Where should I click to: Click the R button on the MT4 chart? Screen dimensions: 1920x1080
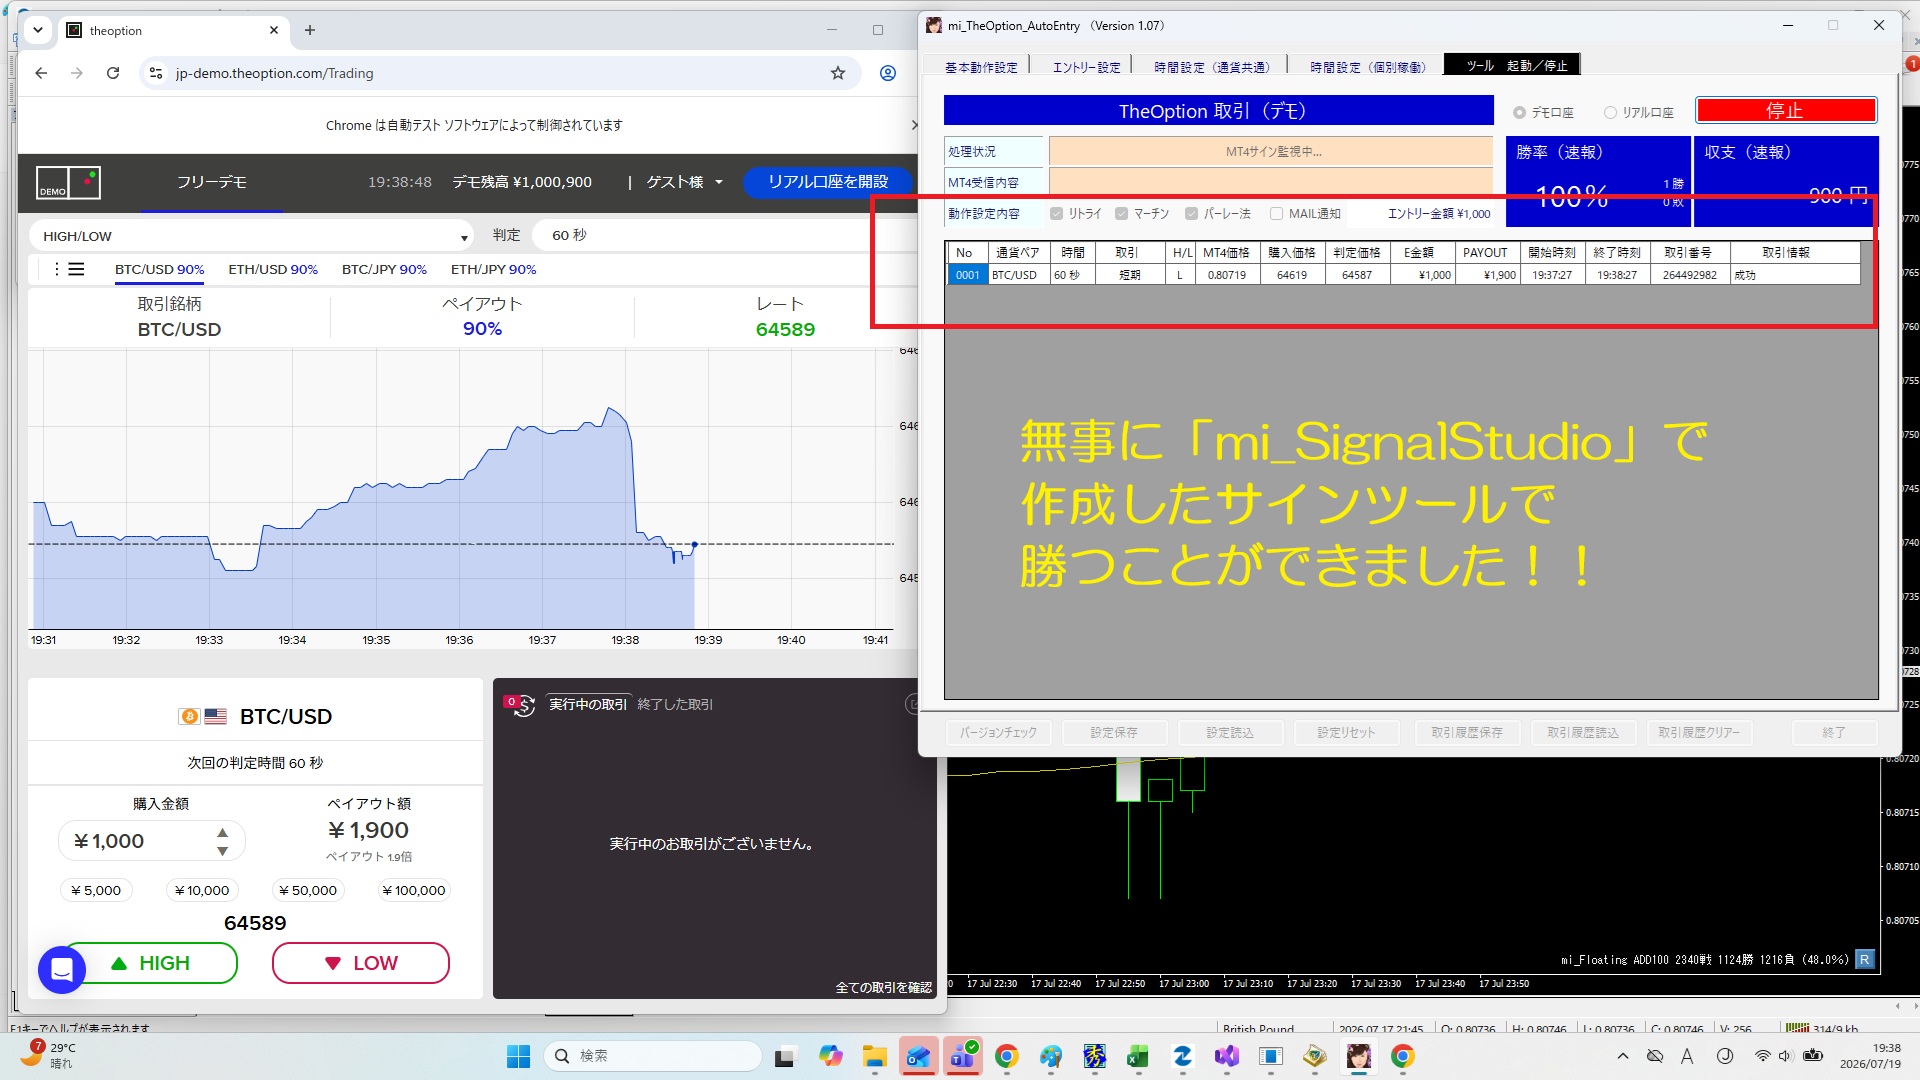1865,959
